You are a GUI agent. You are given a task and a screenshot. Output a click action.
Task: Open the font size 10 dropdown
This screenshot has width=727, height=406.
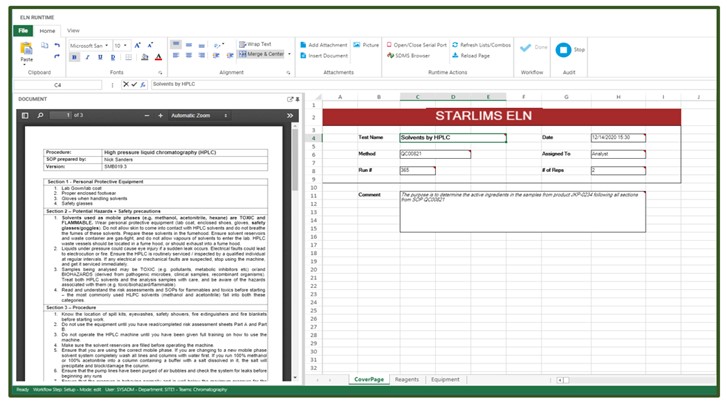tap(121, 45)
